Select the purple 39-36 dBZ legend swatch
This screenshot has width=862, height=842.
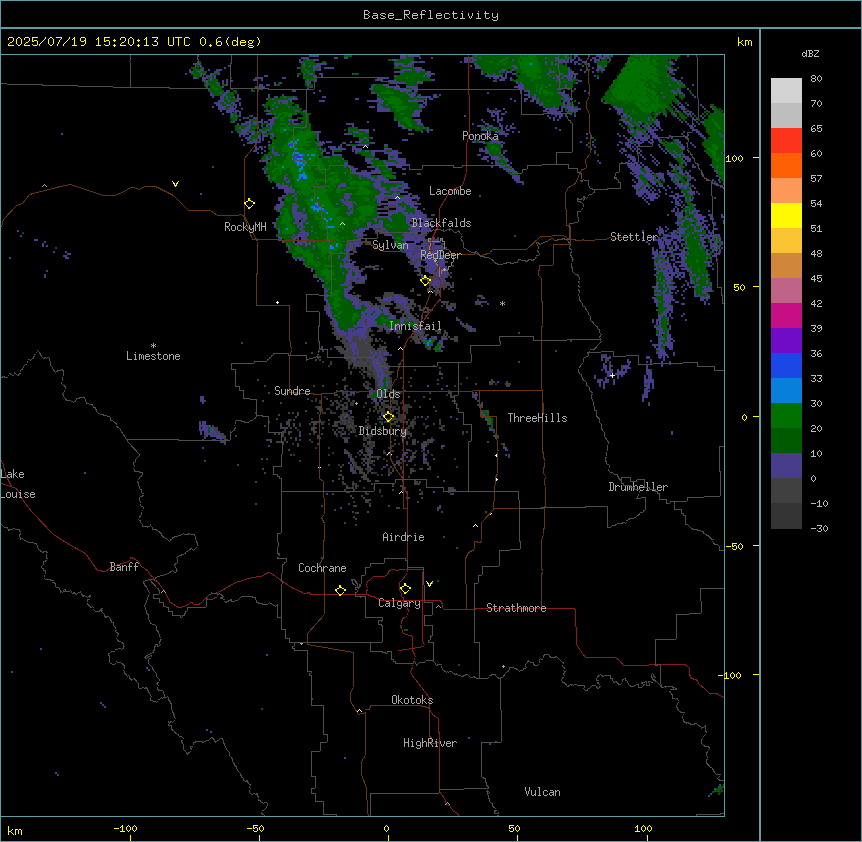click(786, 341)
